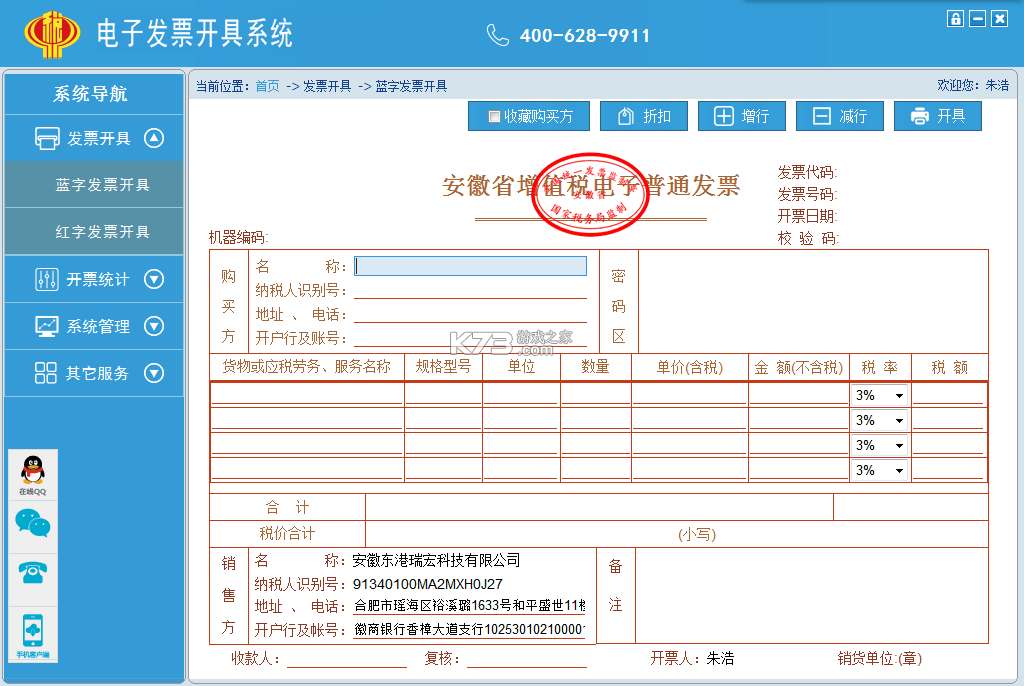The width and height of the screenshot is (1024, 686).
Task: Open the 开票统计 navigation section
Action: pyautogui.click(x=94, y=279)
